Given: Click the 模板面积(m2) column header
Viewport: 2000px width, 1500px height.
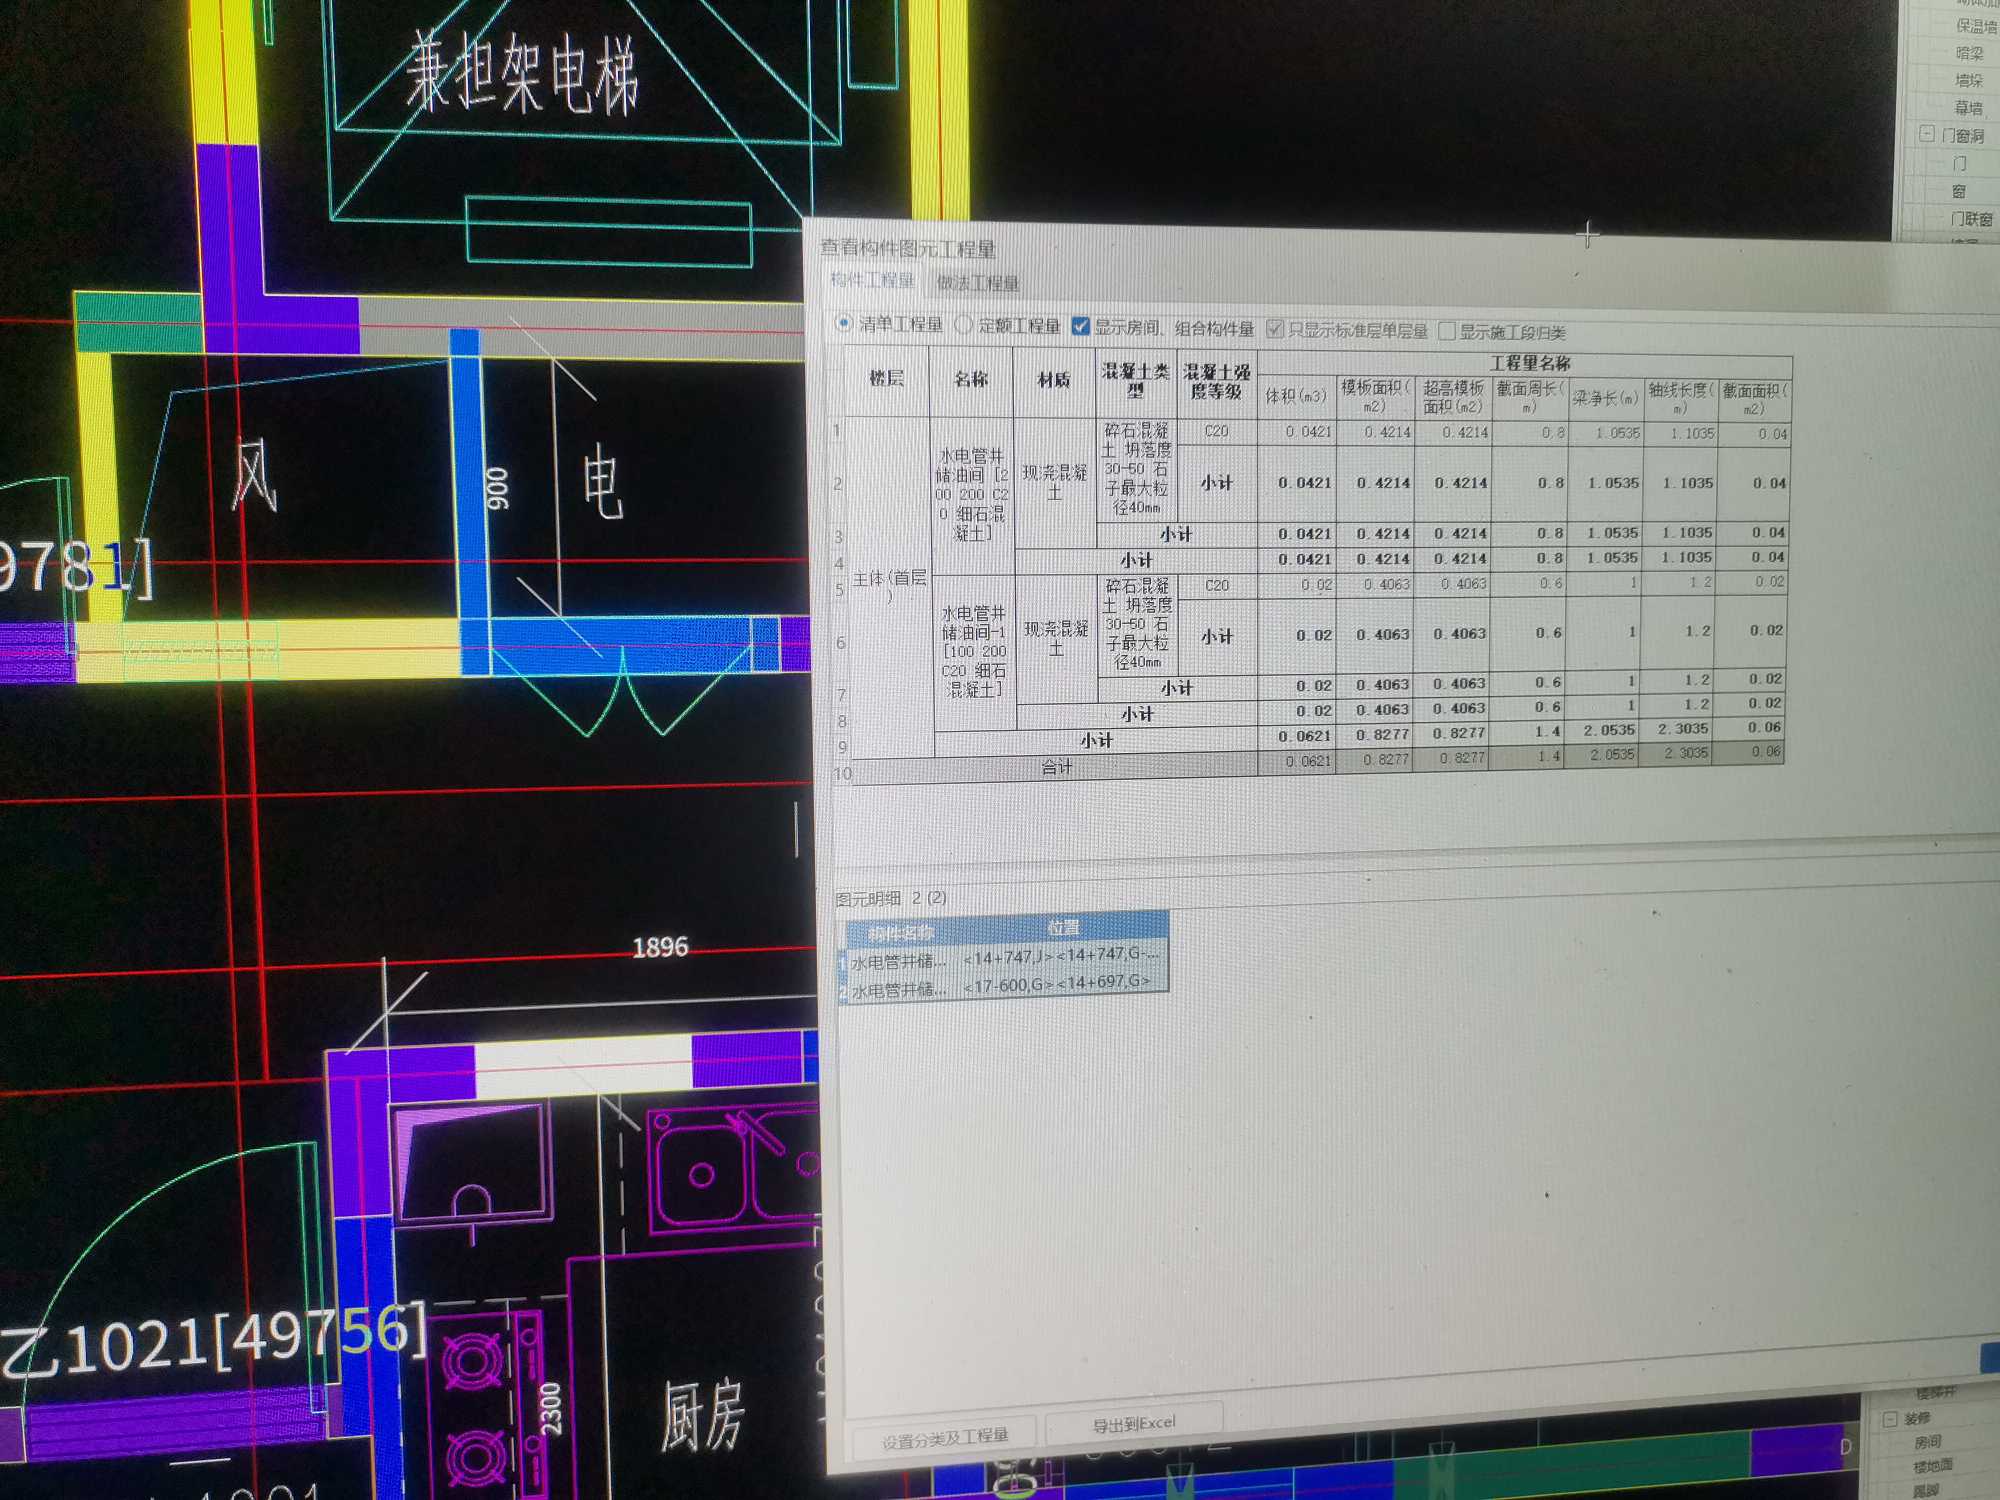Looking at the screenshot, I should point(1377,397).
